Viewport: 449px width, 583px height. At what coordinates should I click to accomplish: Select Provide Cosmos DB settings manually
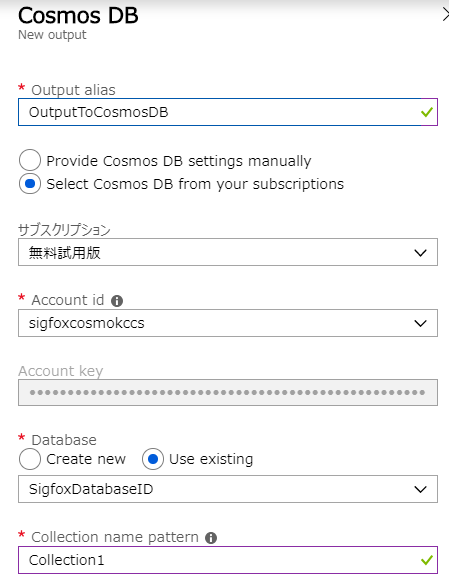click(x=30, y=160)
